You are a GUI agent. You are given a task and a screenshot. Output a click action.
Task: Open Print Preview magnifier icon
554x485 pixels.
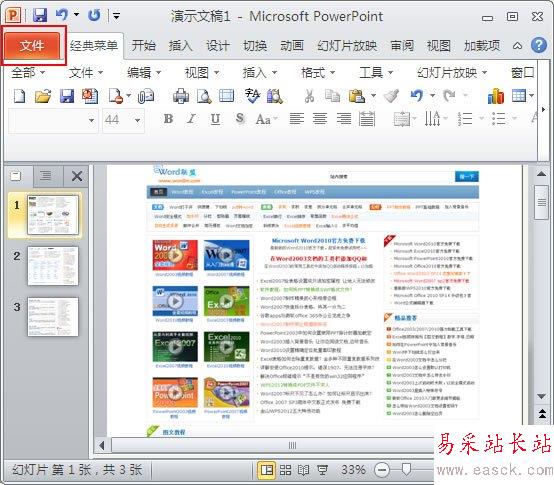point(204,96)
